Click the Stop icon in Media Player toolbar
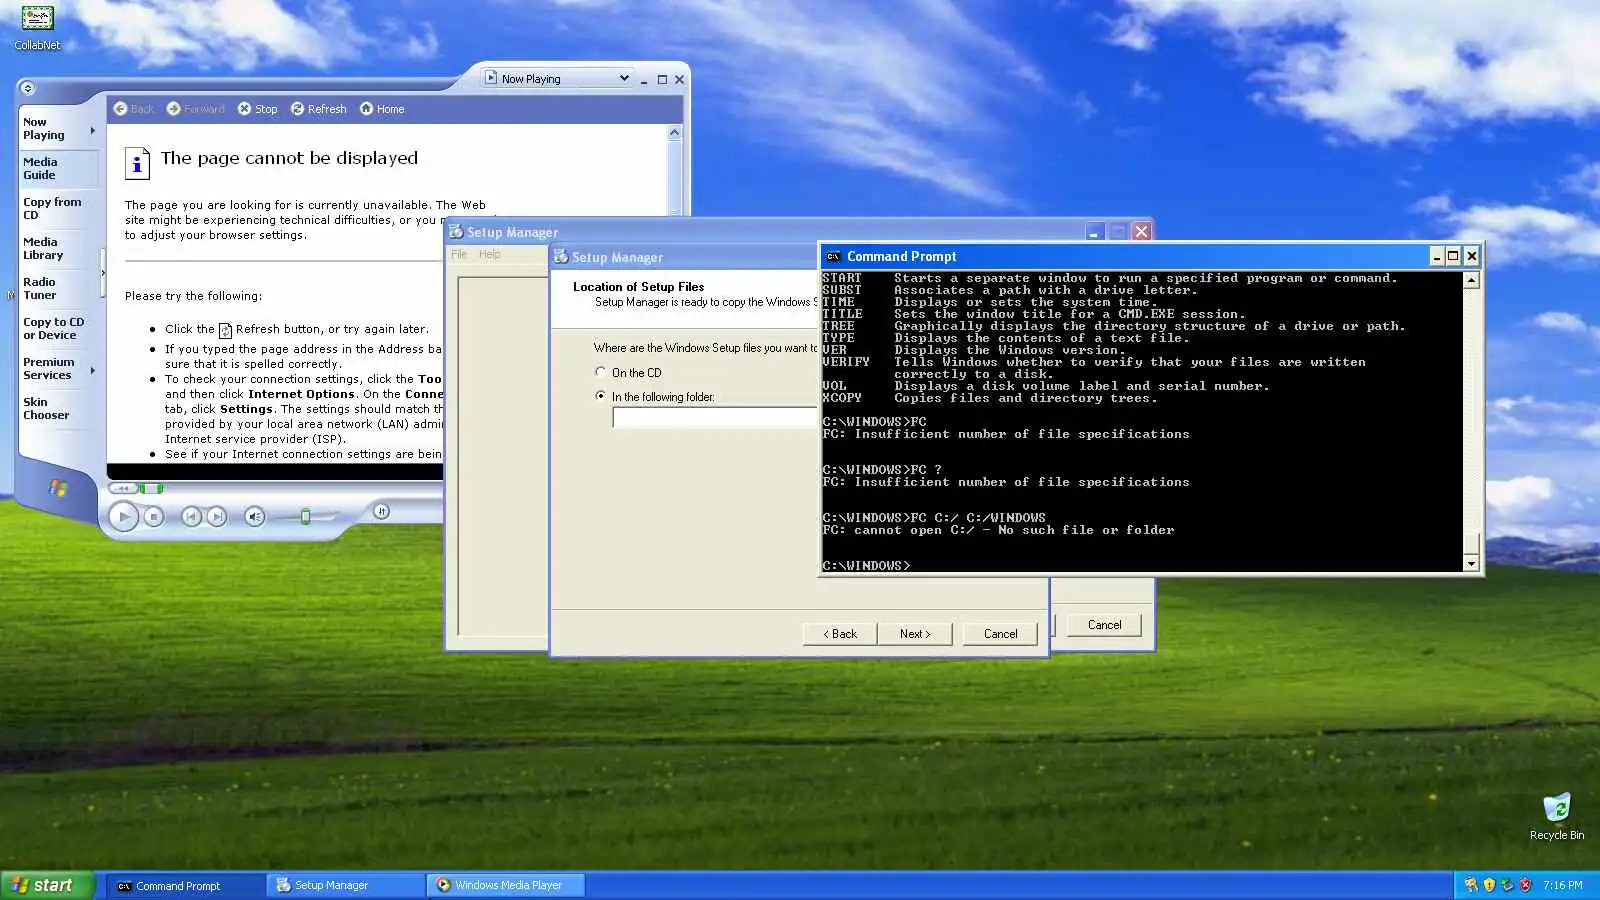This screenshot has width=1600, height=900. point(244,109)
